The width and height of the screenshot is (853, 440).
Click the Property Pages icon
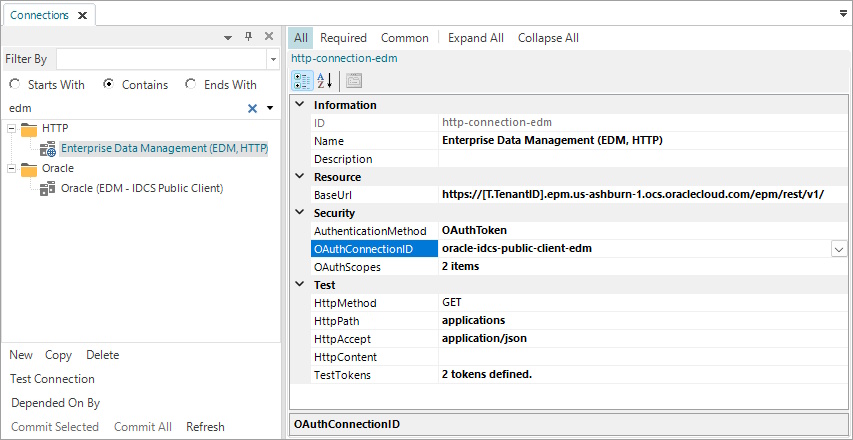(x=354, y=81)
